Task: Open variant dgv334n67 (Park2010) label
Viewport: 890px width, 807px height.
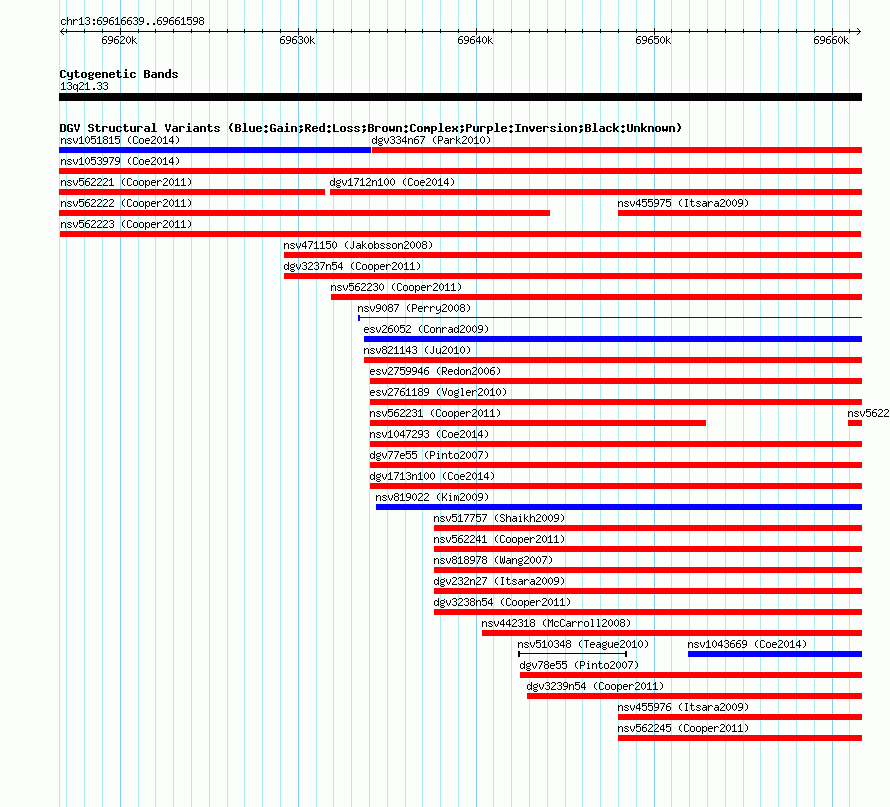Action: [431, 140]
